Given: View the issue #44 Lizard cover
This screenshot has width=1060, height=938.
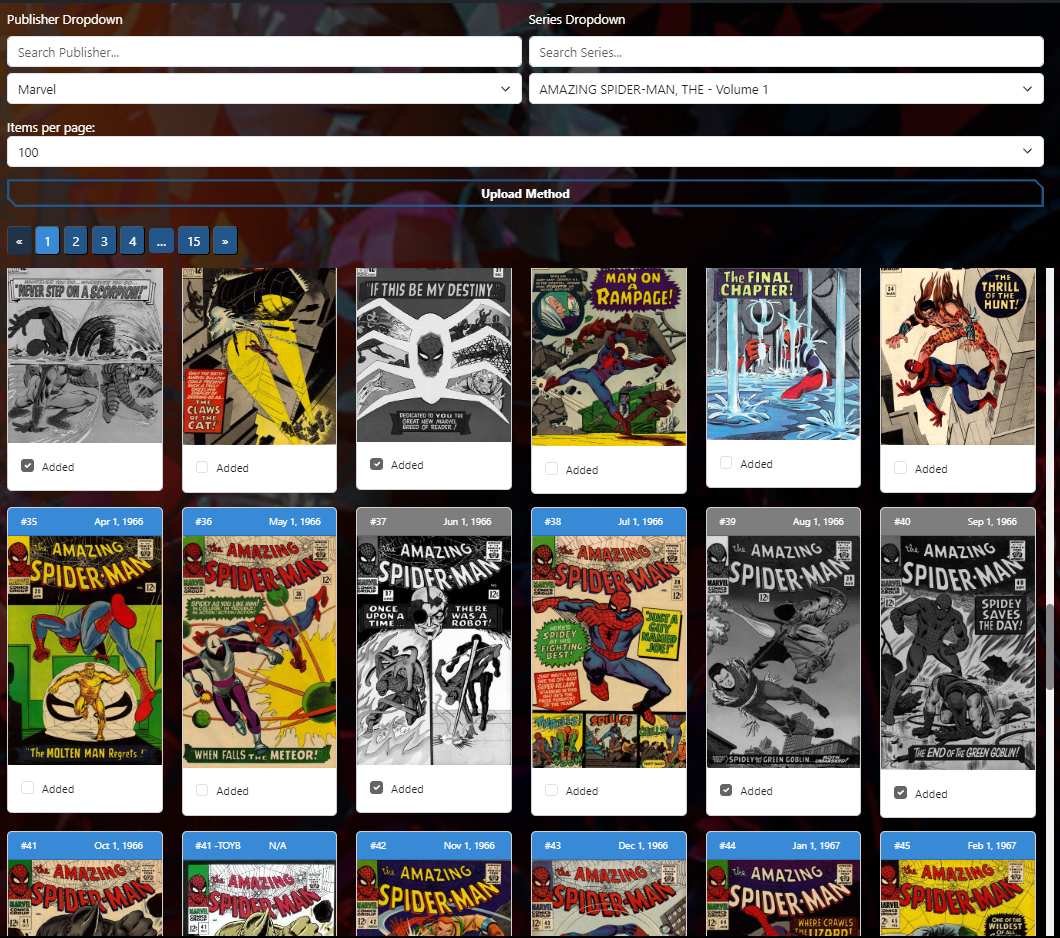Looking at the screenshot, I should click(x=784, y=898).
